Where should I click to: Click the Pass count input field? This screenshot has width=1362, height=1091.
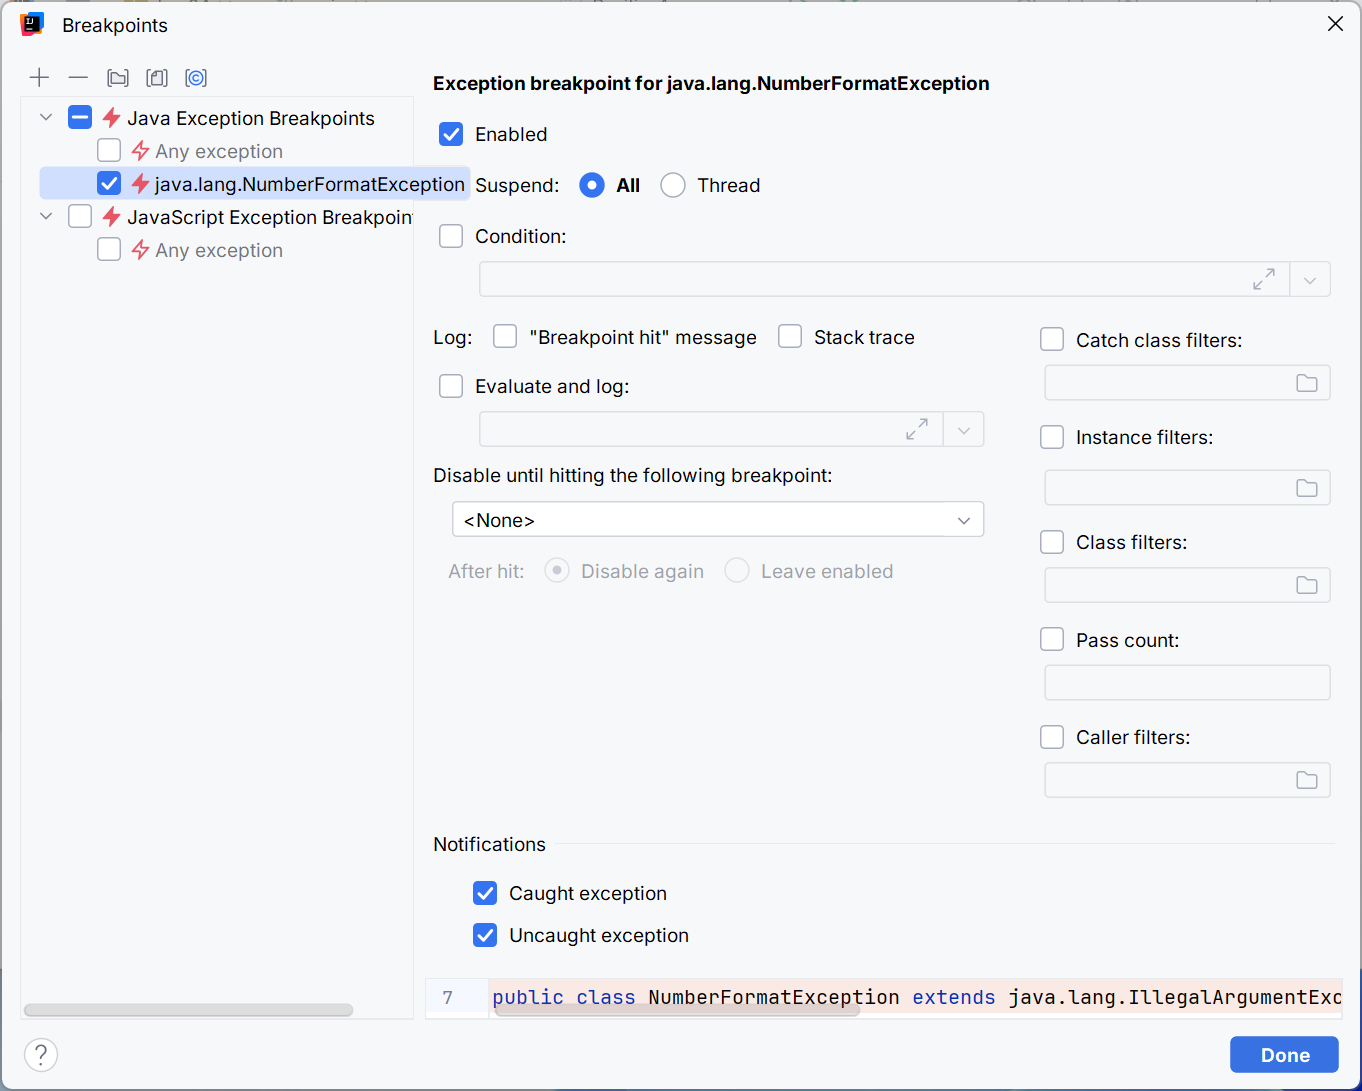[x=1187, y=682]
